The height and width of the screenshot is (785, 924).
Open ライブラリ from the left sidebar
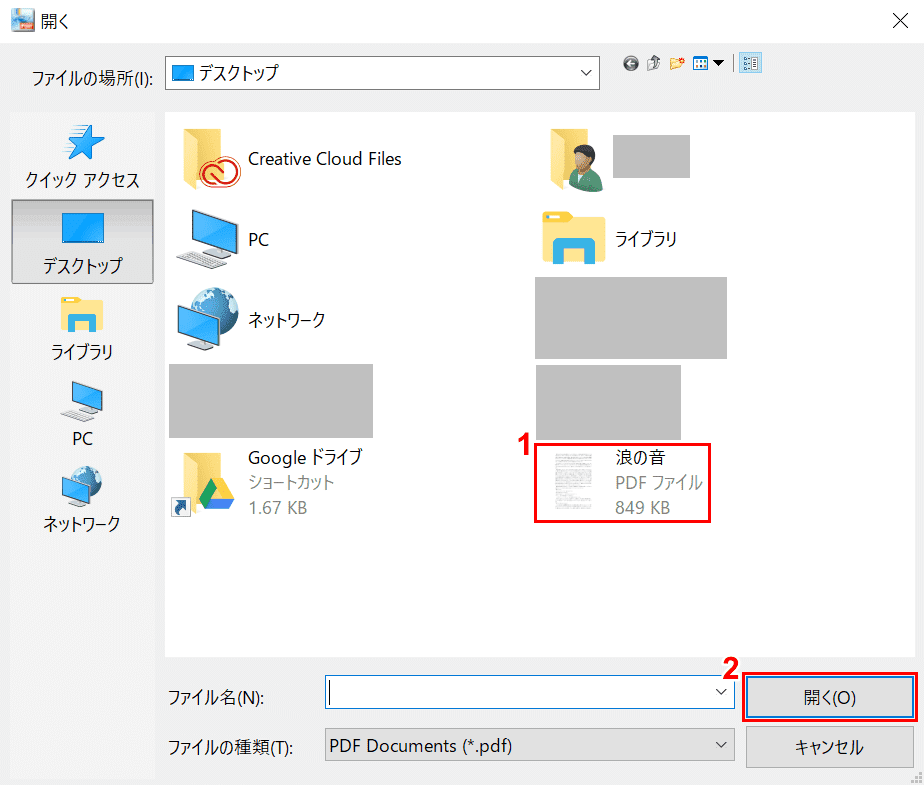pos(82,327)
